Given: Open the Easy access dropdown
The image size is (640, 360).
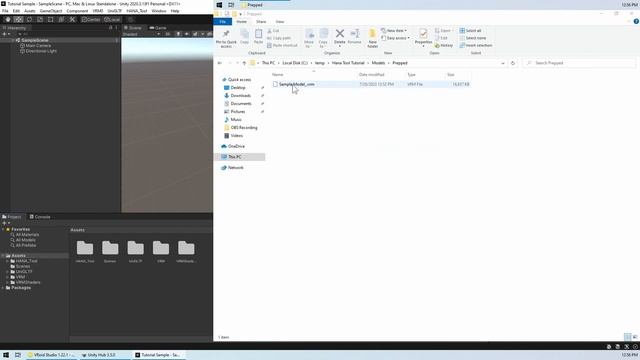Looking at the screenshot, I should (395, 38).
